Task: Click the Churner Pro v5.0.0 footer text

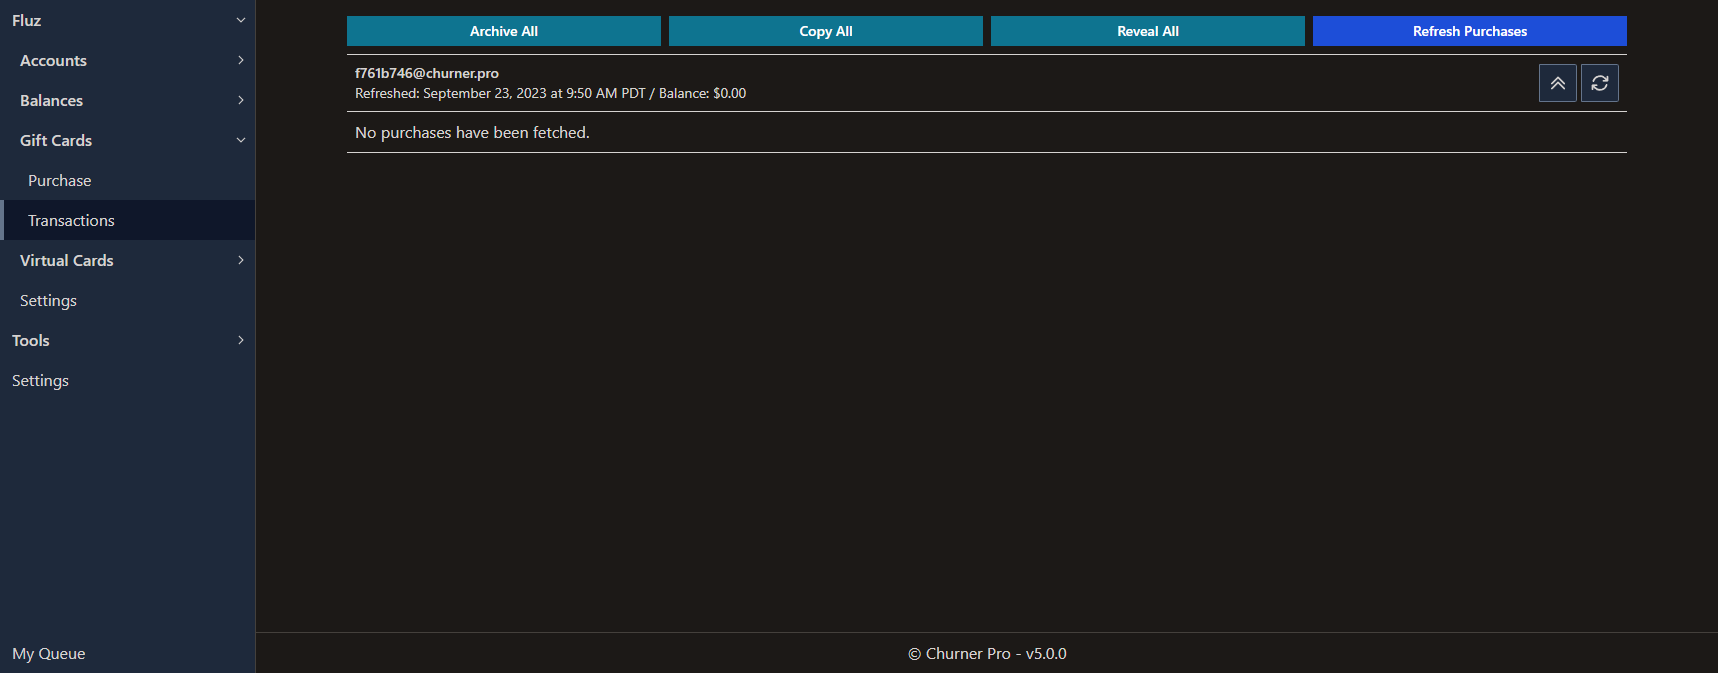Action: tap(987, 653)
